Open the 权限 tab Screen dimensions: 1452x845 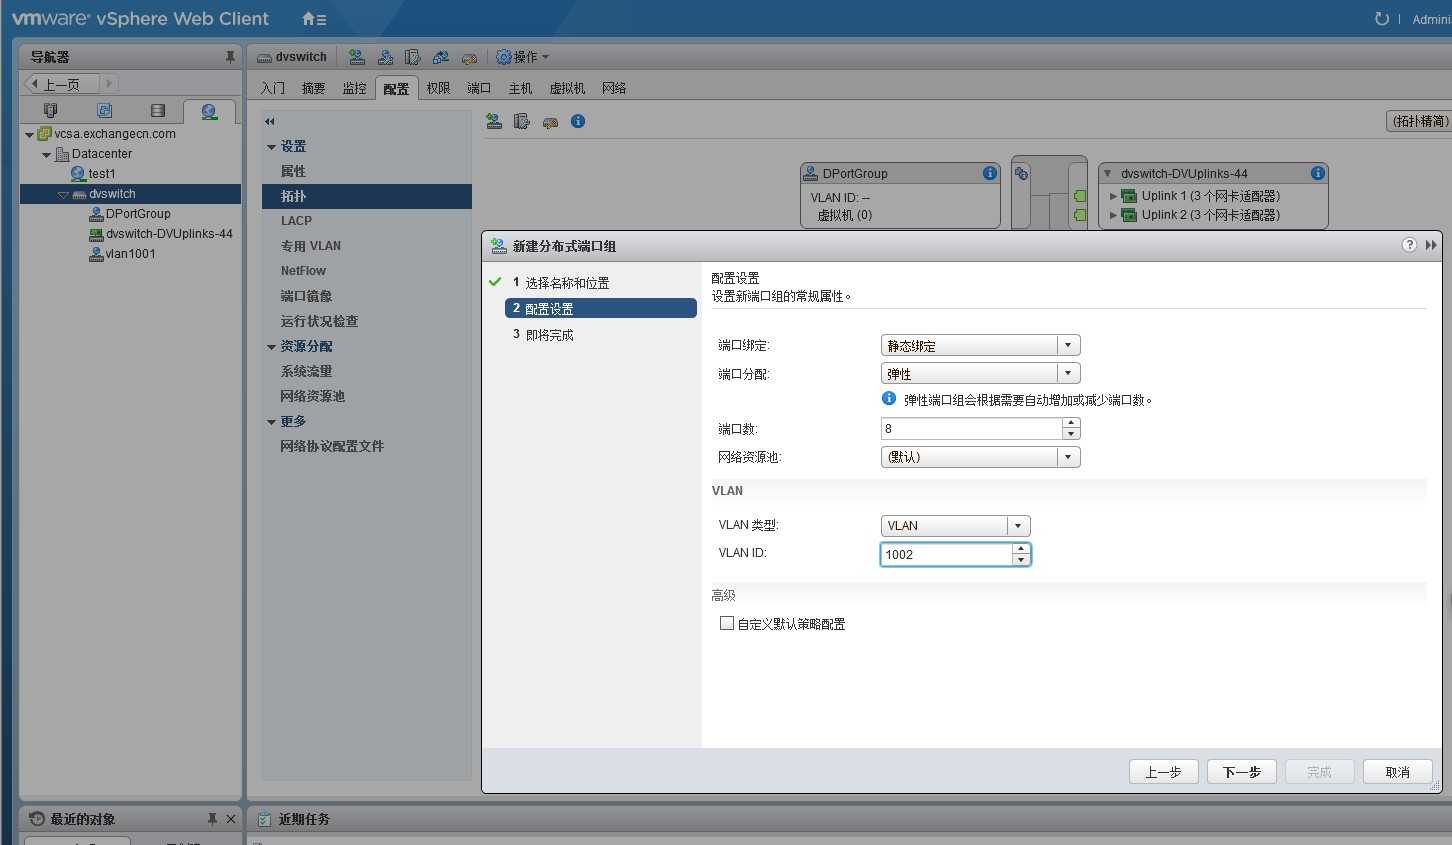coord(438,88)
